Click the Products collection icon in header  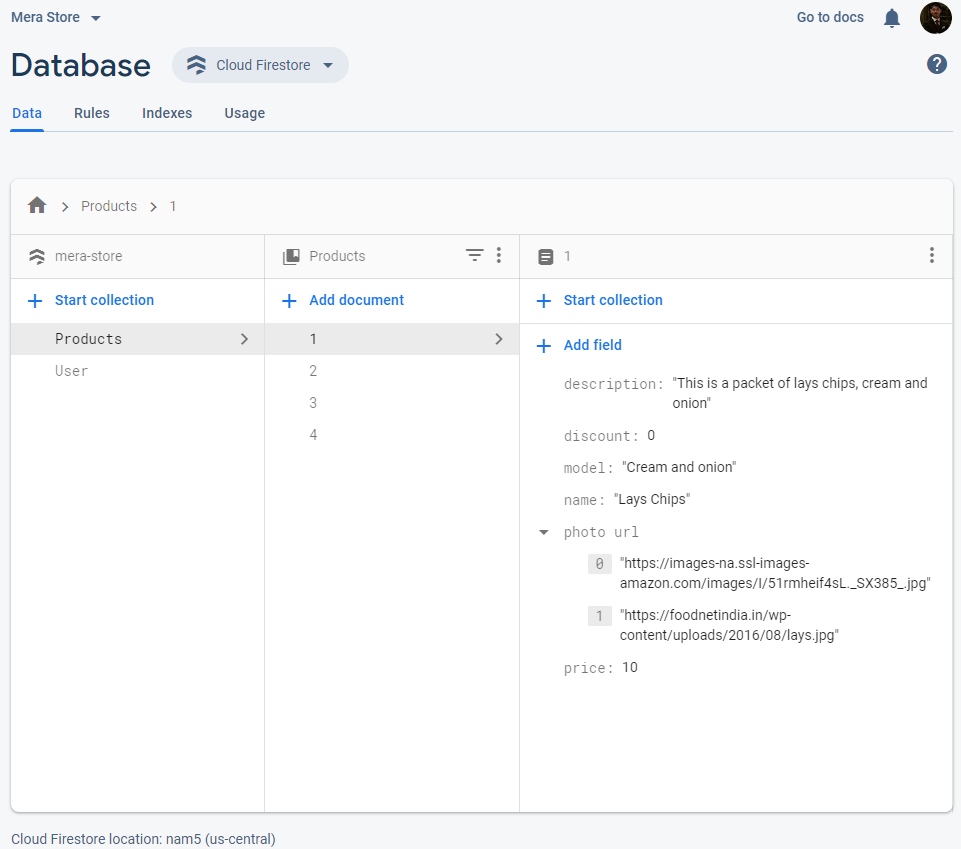coord(291,256)
